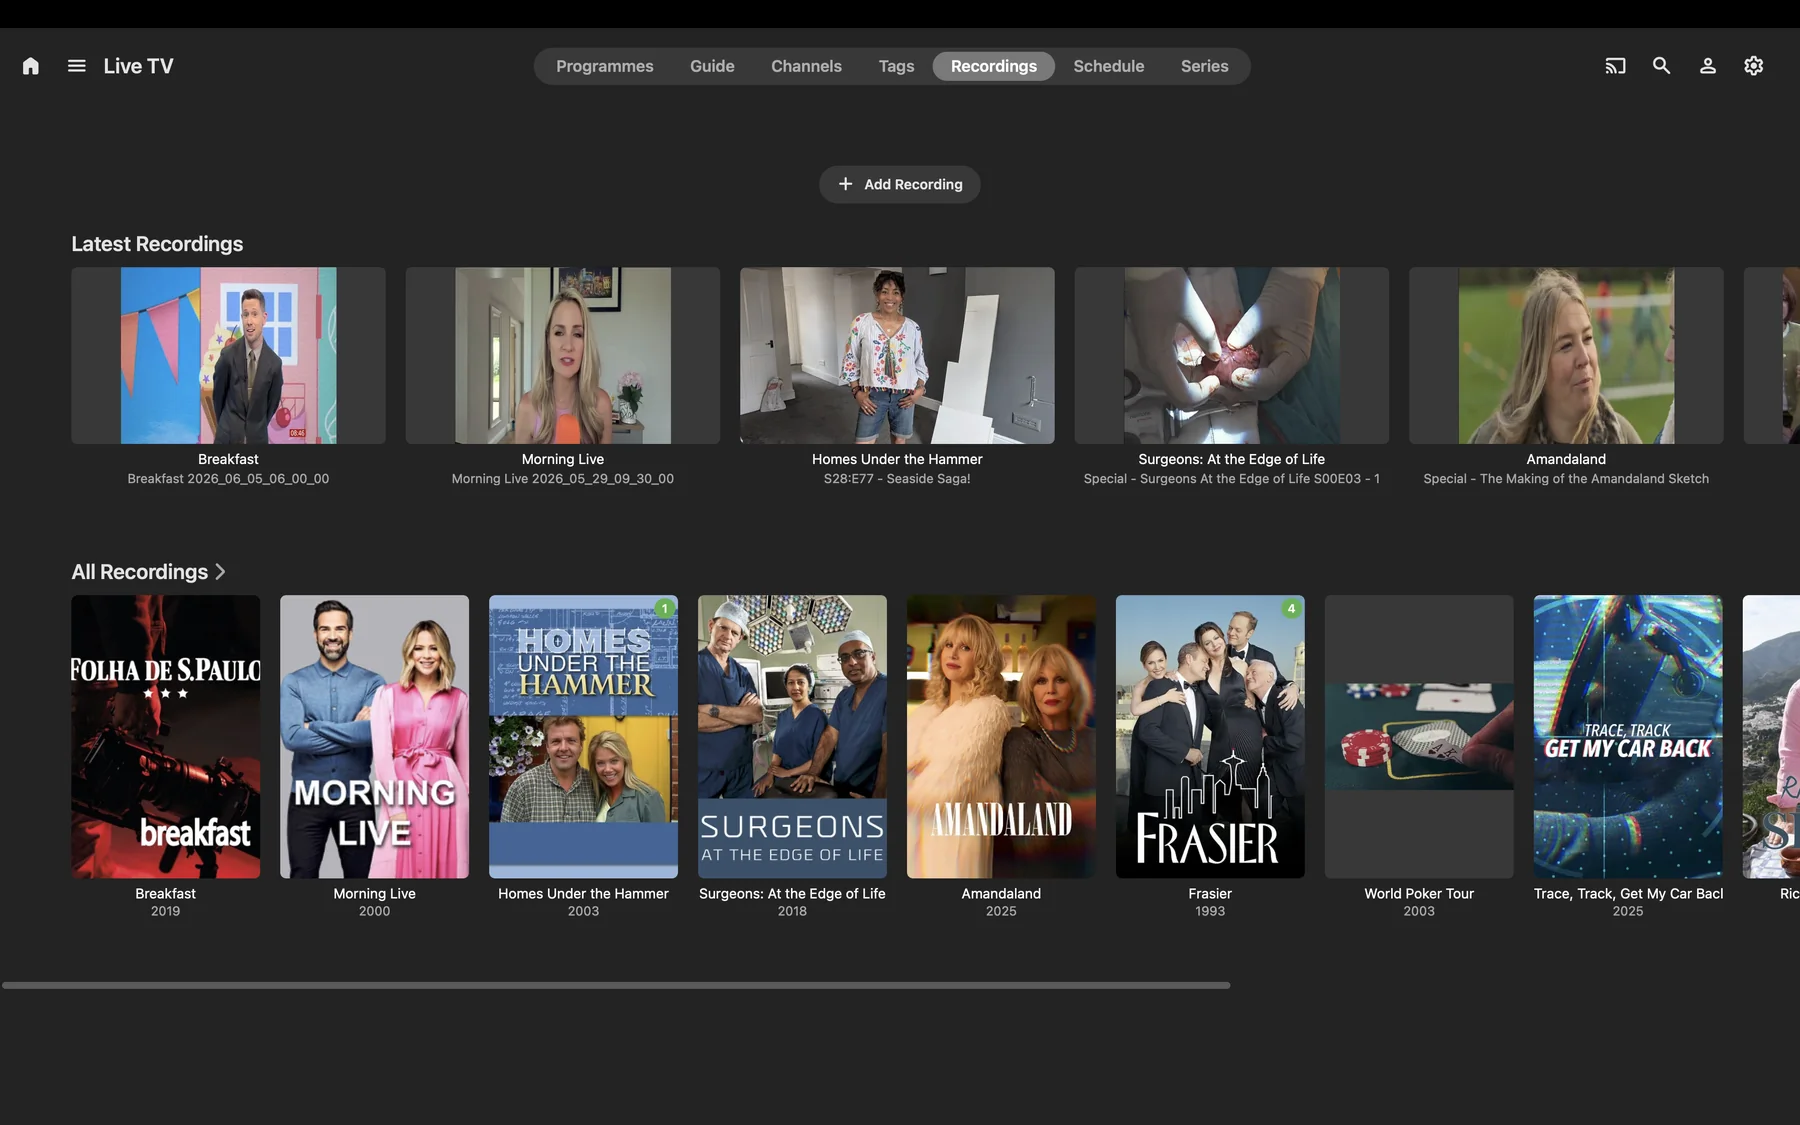Click the plus icon in Add Recording
Image resolution: width=1800 pixels, height=1125 pixels.
pos(845,184)
